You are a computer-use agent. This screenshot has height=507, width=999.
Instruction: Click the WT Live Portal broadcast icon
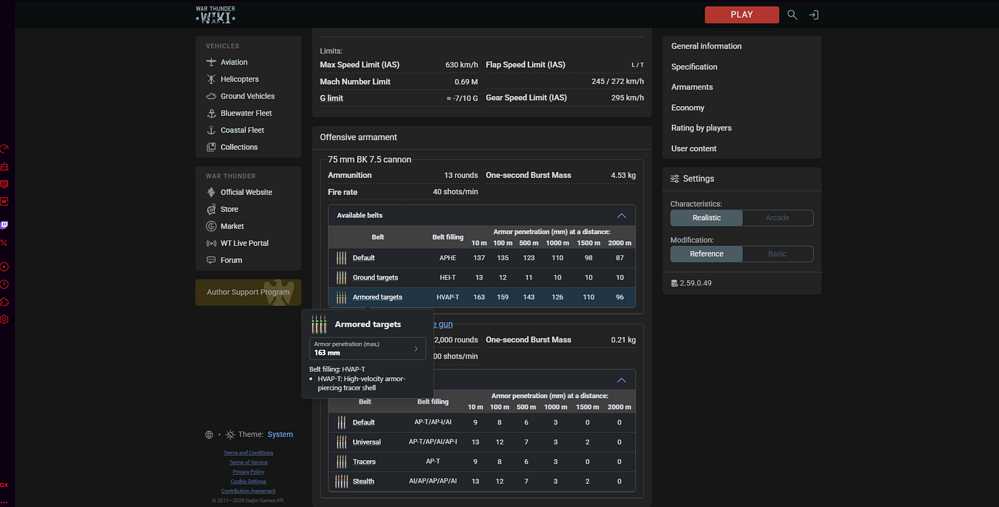(x=211, y=243)
